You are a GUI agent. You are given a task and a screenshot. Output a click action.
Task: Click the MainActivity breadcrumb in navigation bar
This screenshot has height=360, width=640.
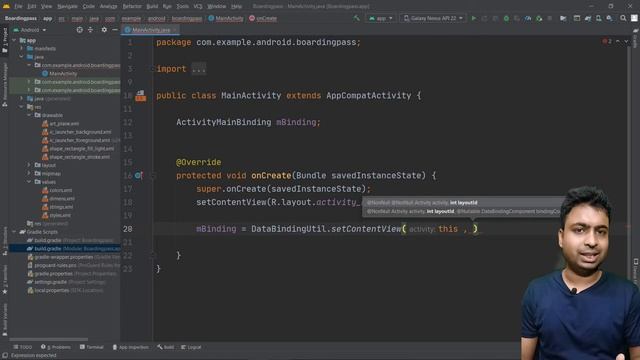226,18
